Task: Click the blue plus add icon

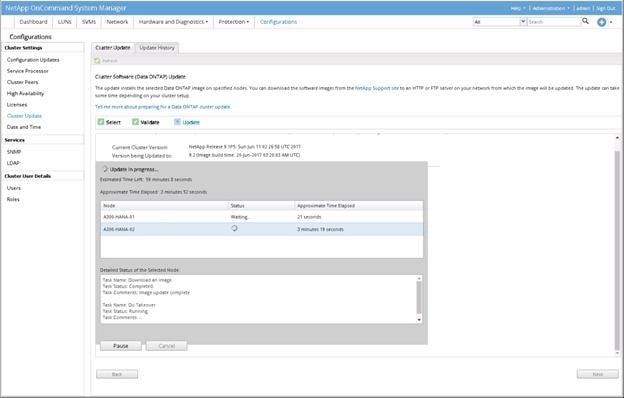Action: 602,22
